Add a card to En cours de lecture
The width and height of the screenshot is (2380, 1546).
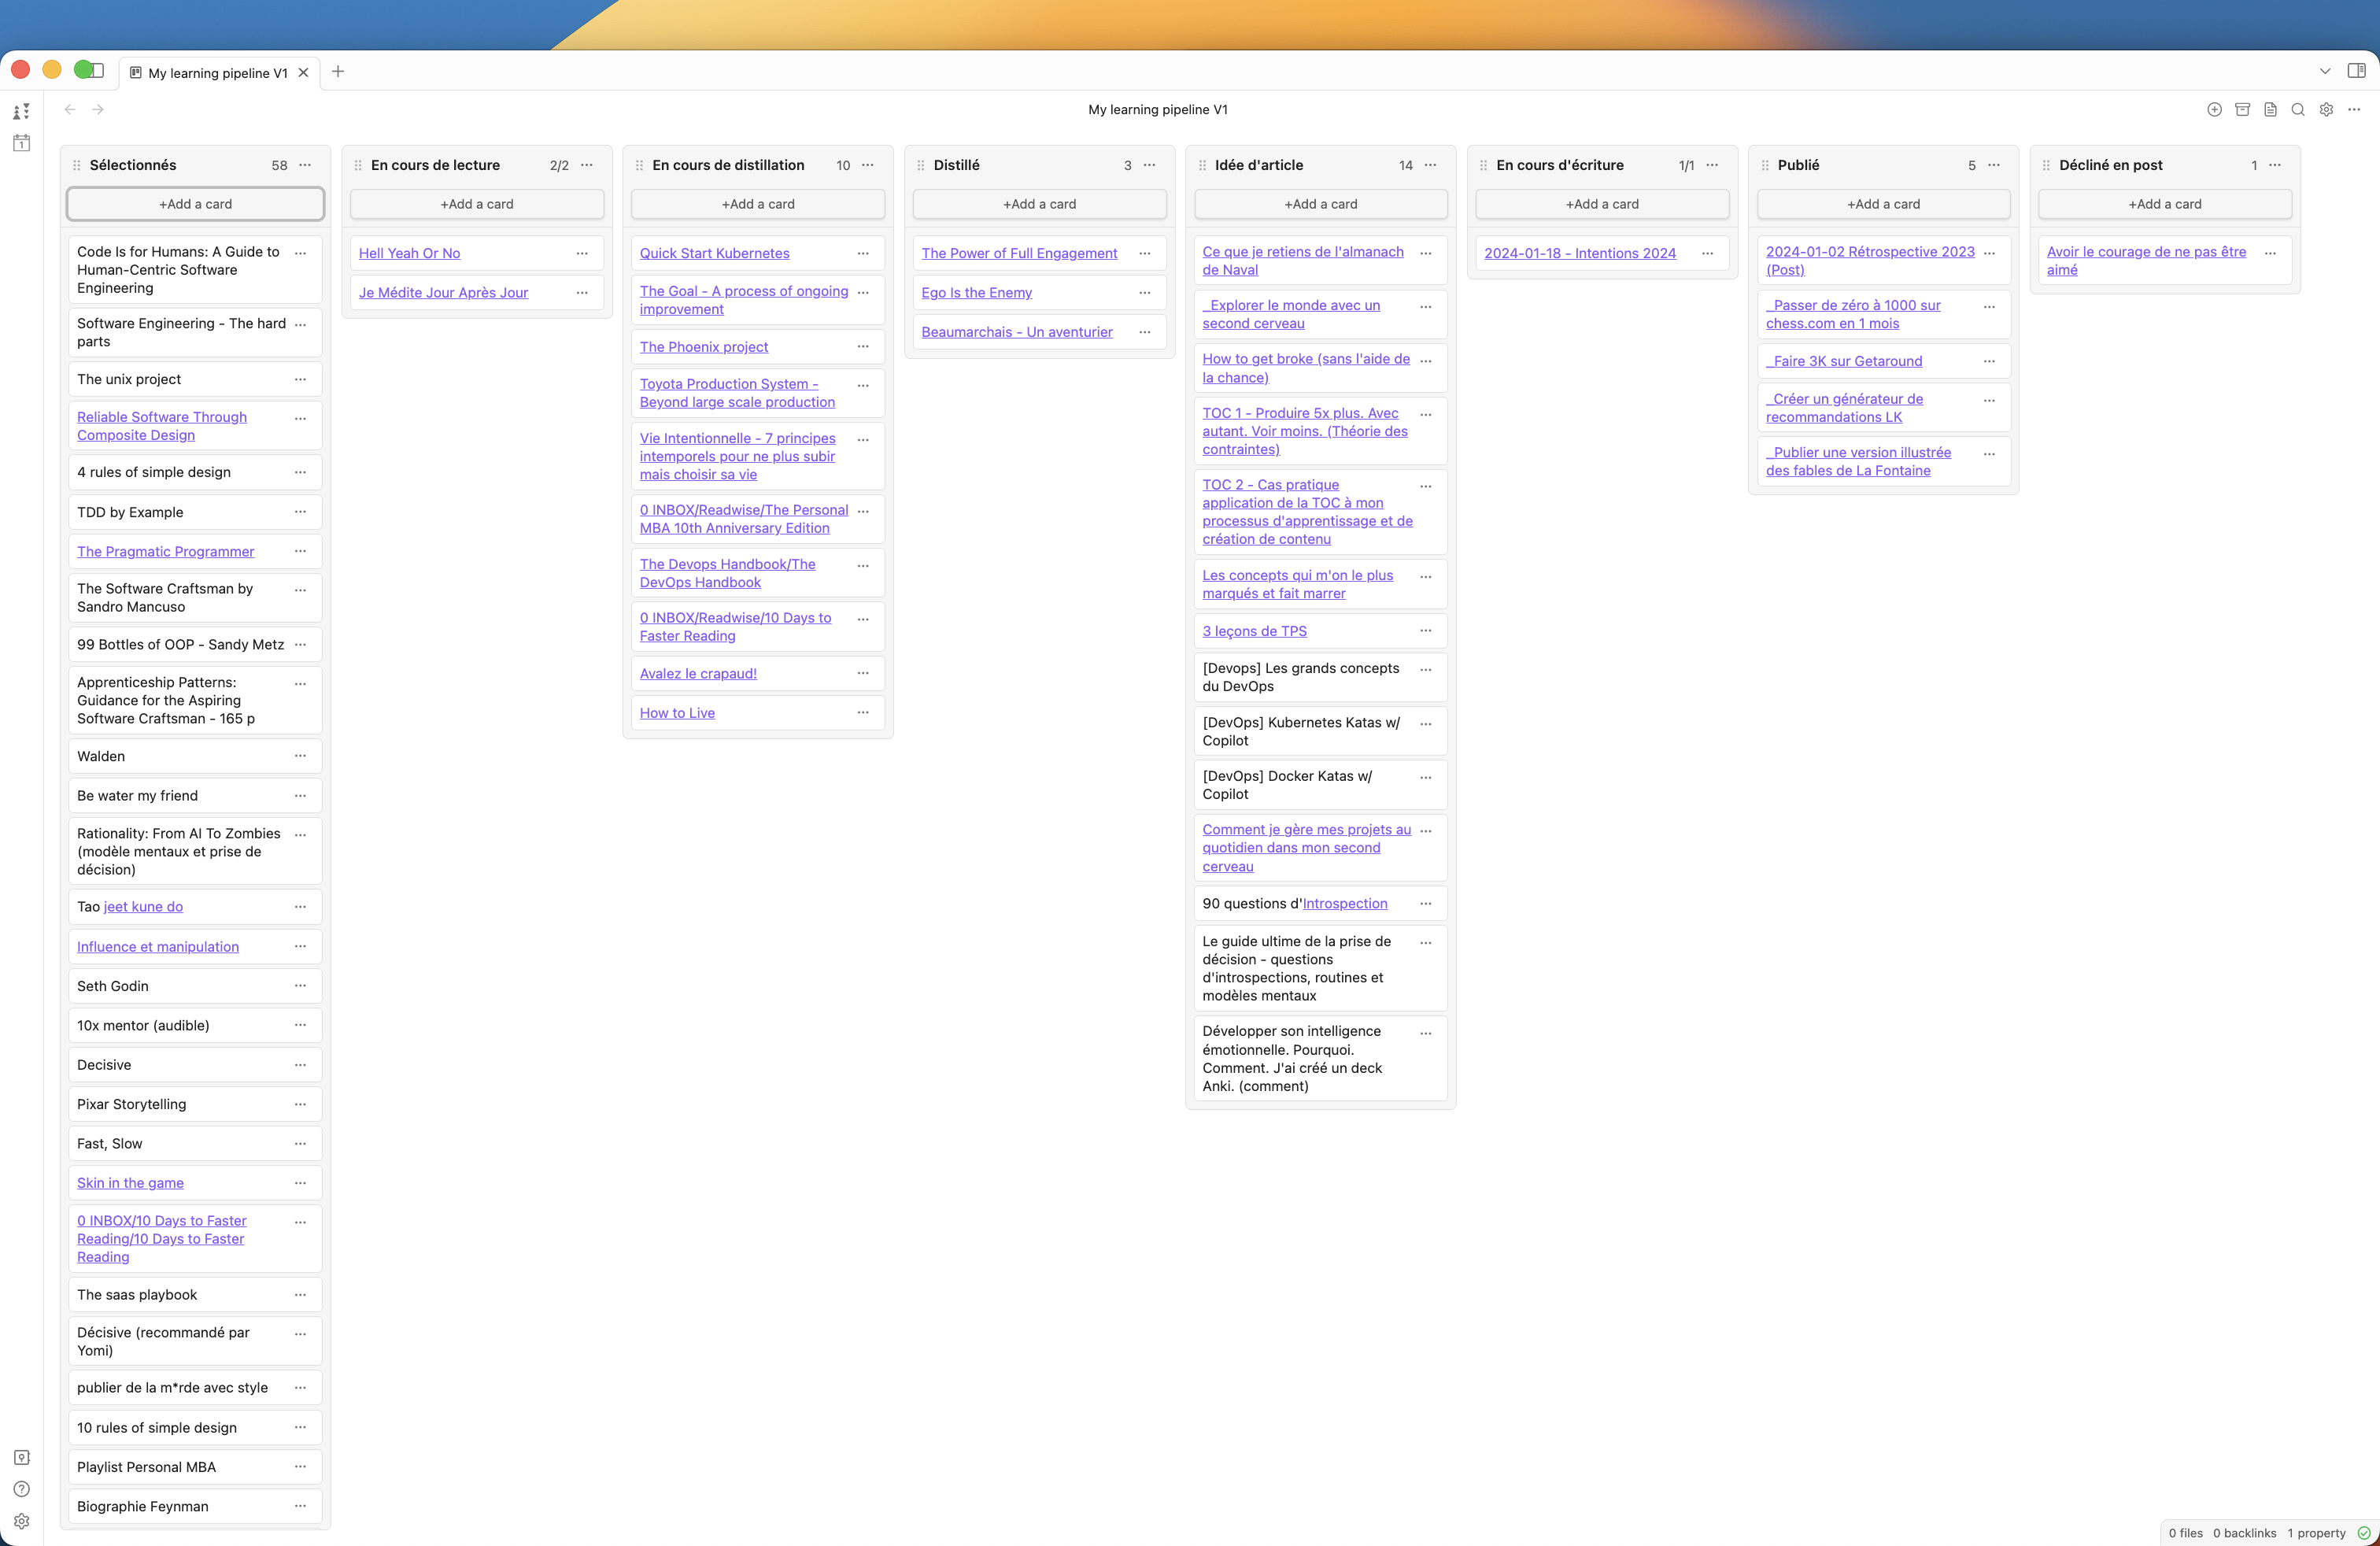477,204
